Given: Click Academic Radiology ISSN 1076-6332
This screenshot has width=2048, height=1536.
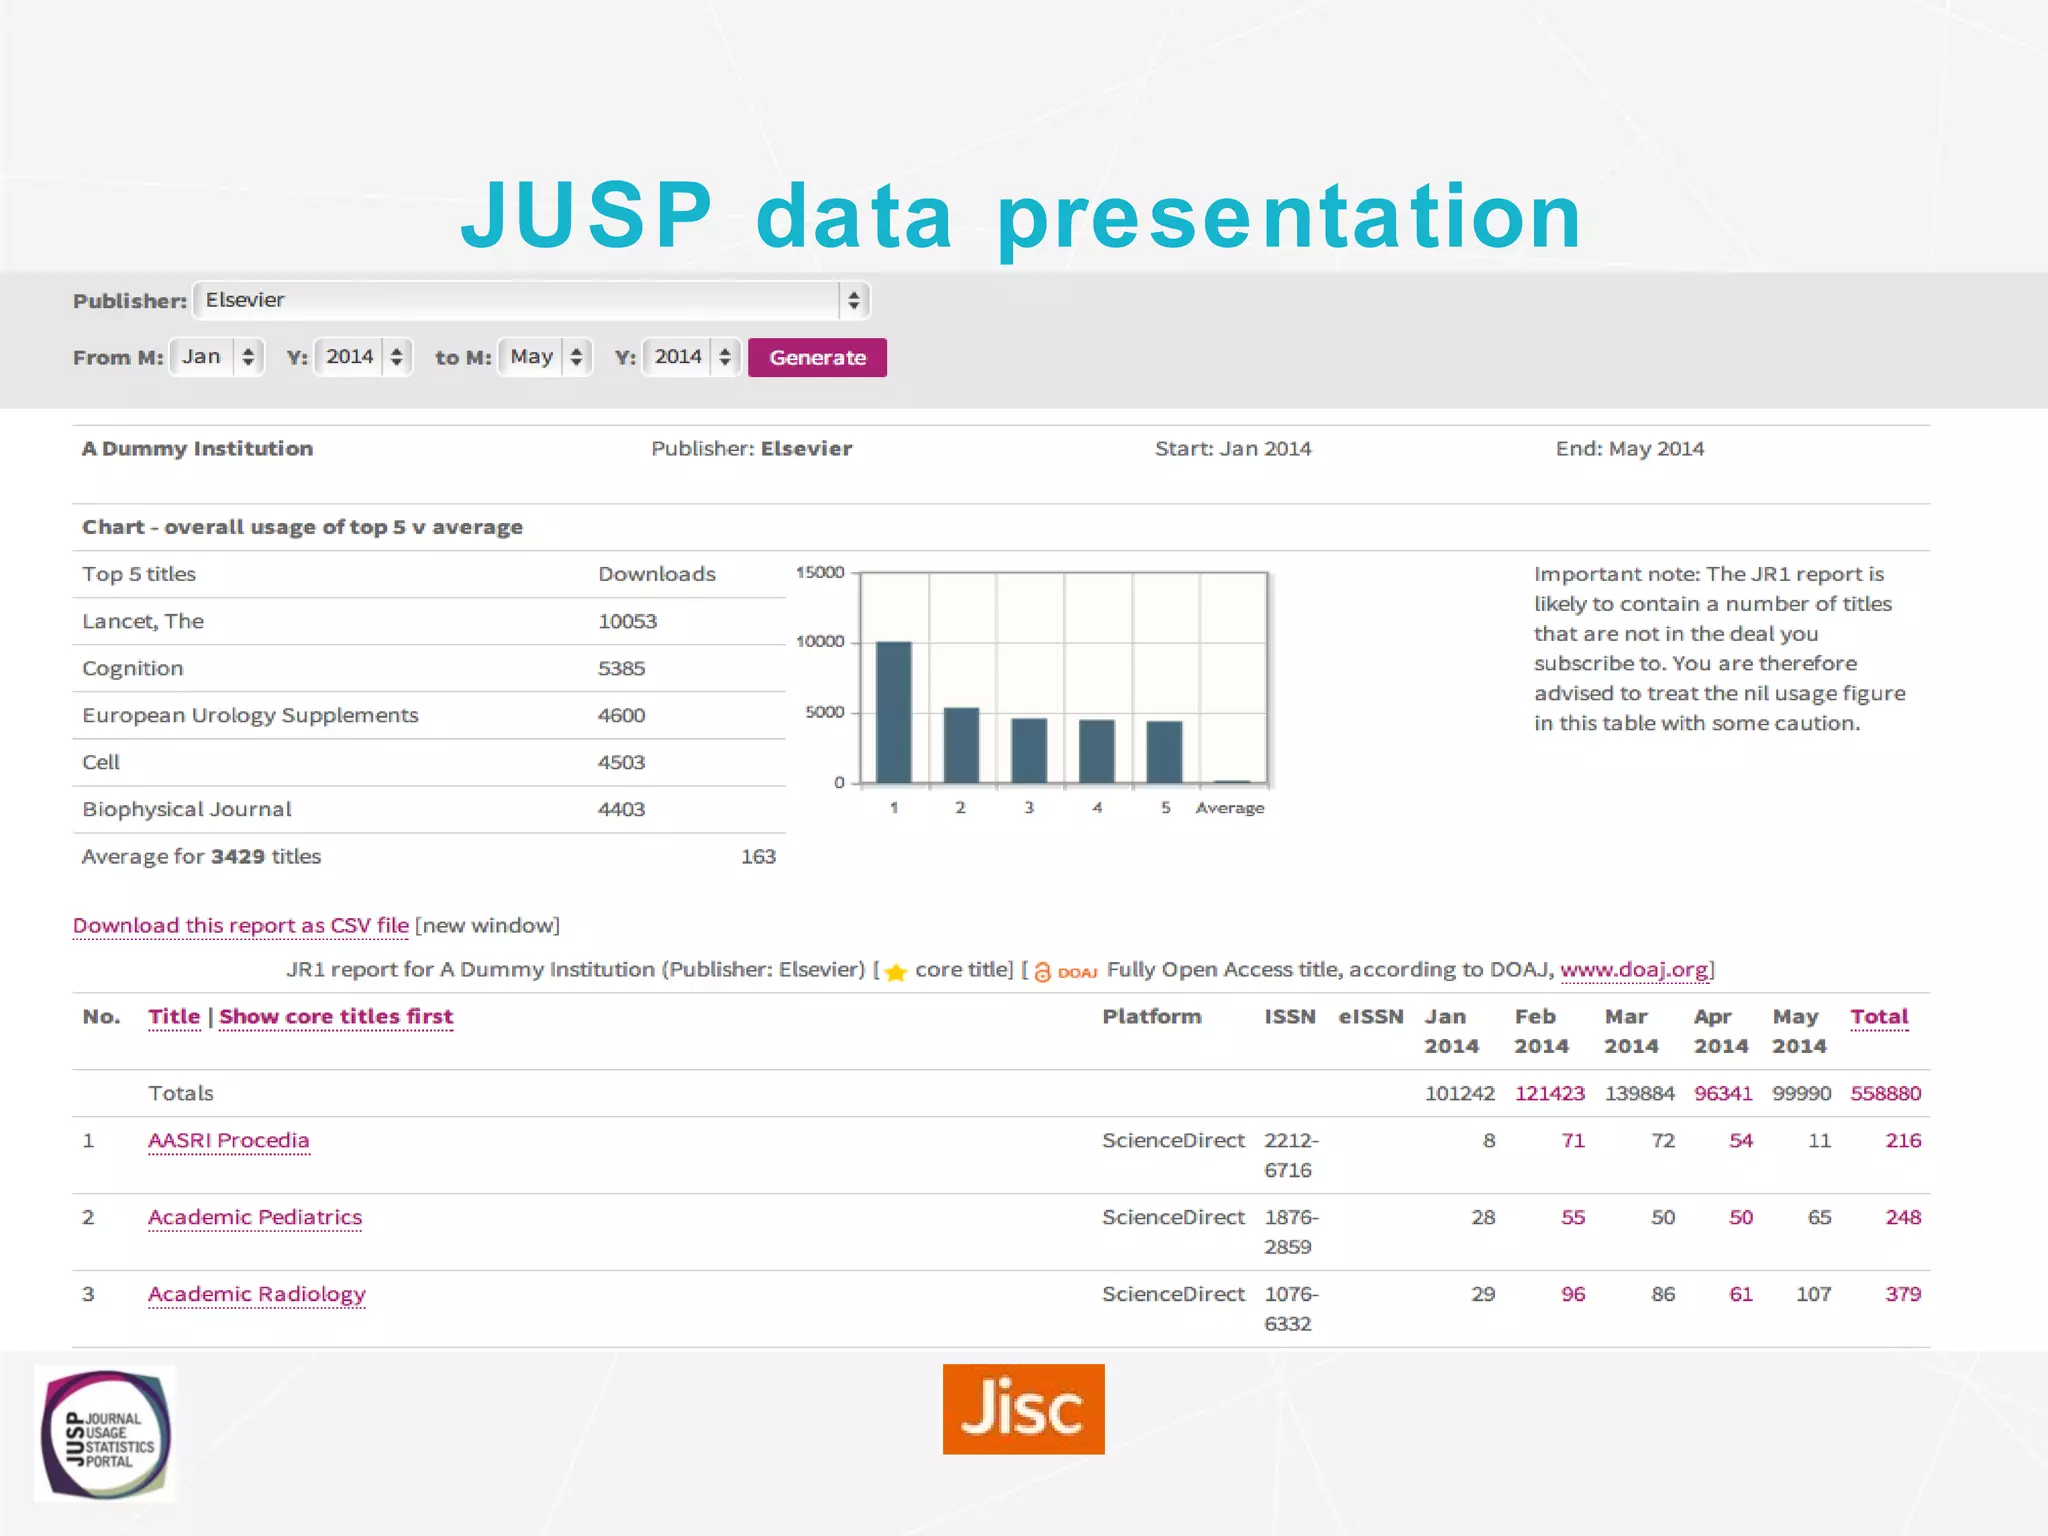Looking at the screenshot, I should tap(1291, 1310).
